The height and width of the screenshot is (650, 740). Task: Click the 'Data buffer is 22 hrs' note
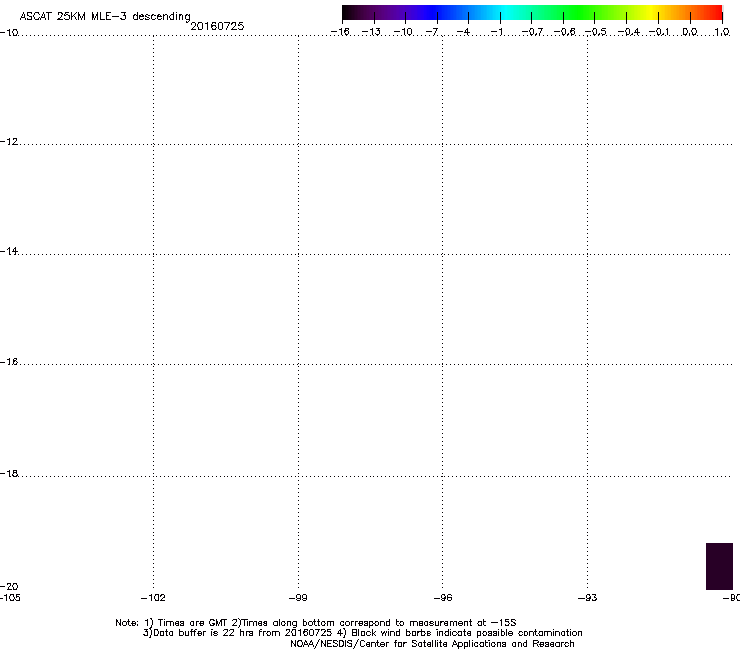click(x=362, y=633)
